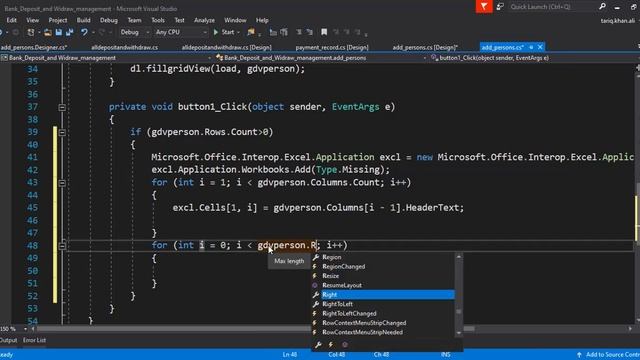Switch to alldepositandwithdraw.cs [Design] tab
The width and height of the screenshot is (640, 360).
(x=227, y=47)
